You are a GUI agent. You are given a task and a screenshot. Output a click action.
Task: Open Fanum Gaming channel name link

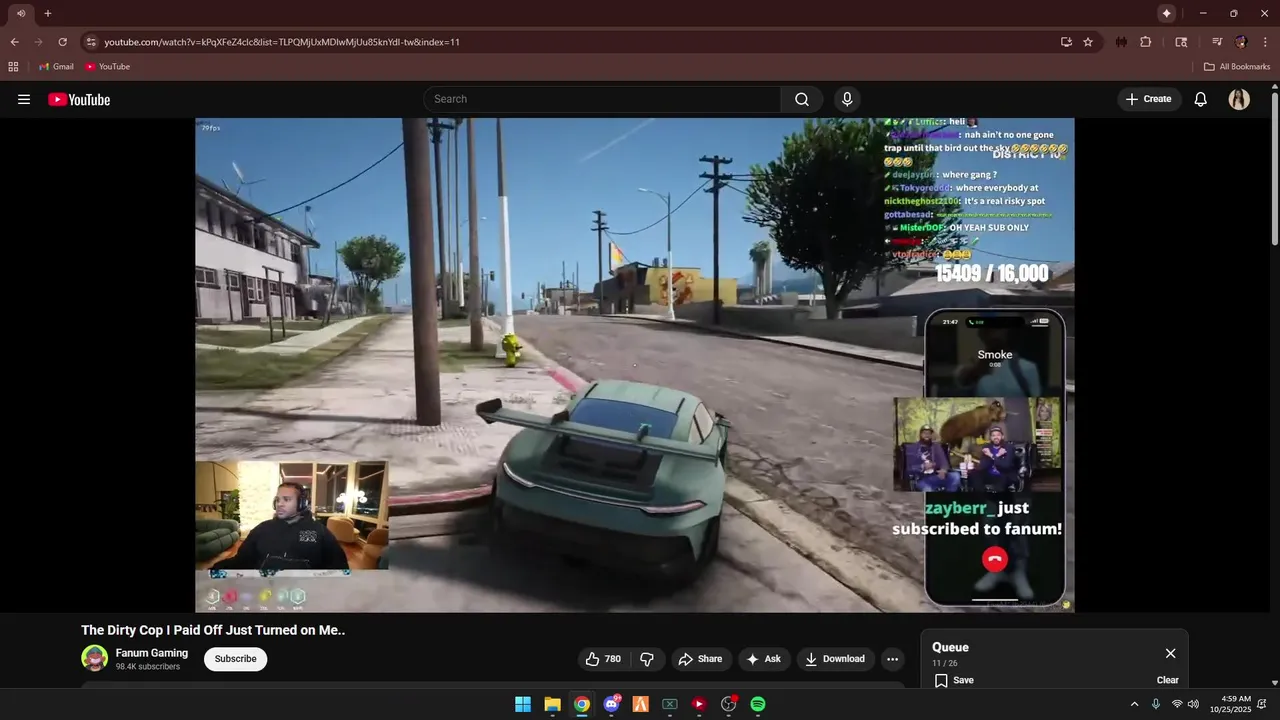coord(152,653)
